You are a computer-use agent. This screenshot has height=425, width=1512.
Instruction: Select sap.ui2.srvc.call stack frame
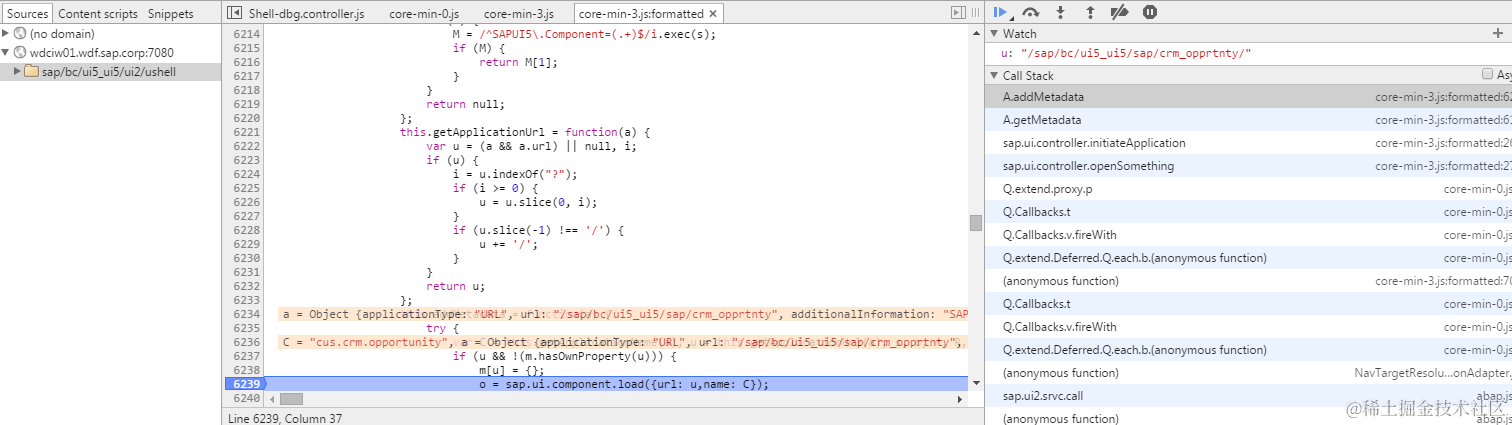pos(1248,396)
